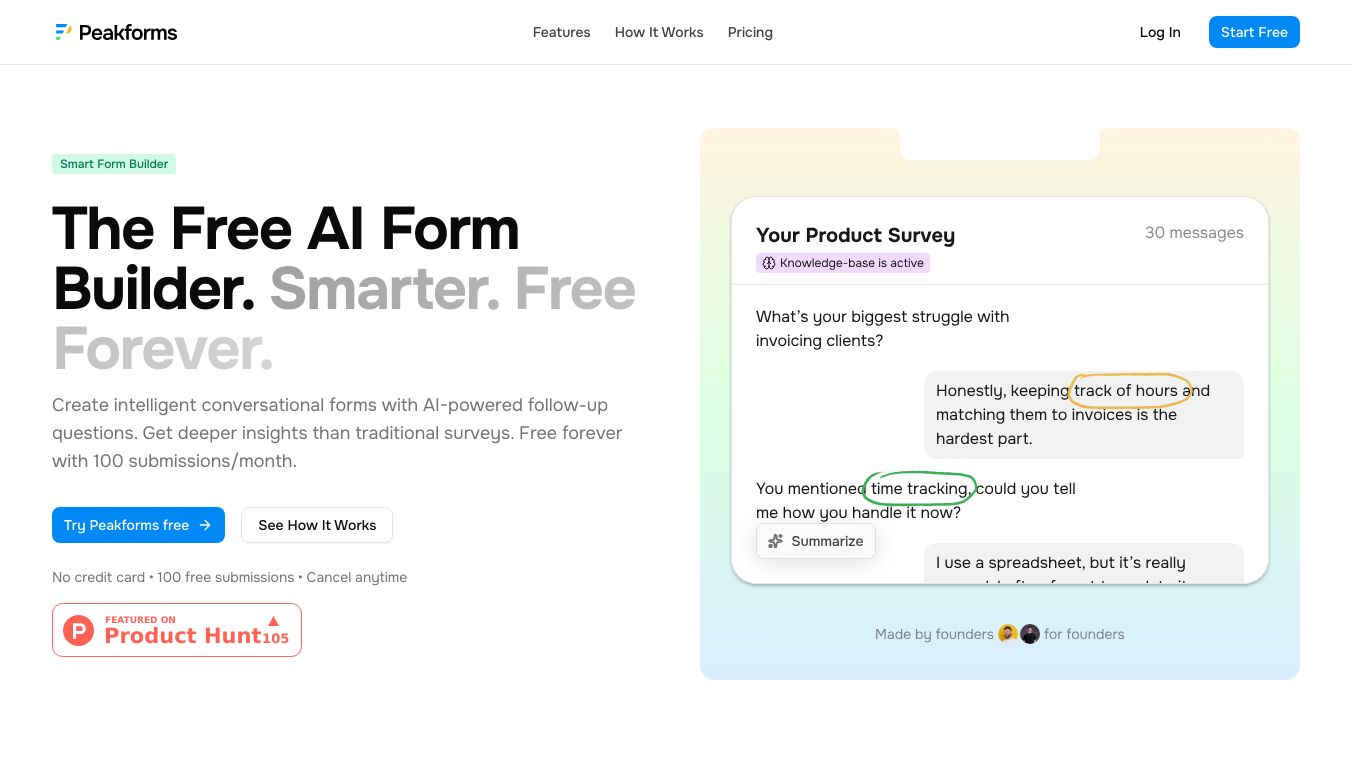Click the arrow on Try Peakforms free

[205, 525]
